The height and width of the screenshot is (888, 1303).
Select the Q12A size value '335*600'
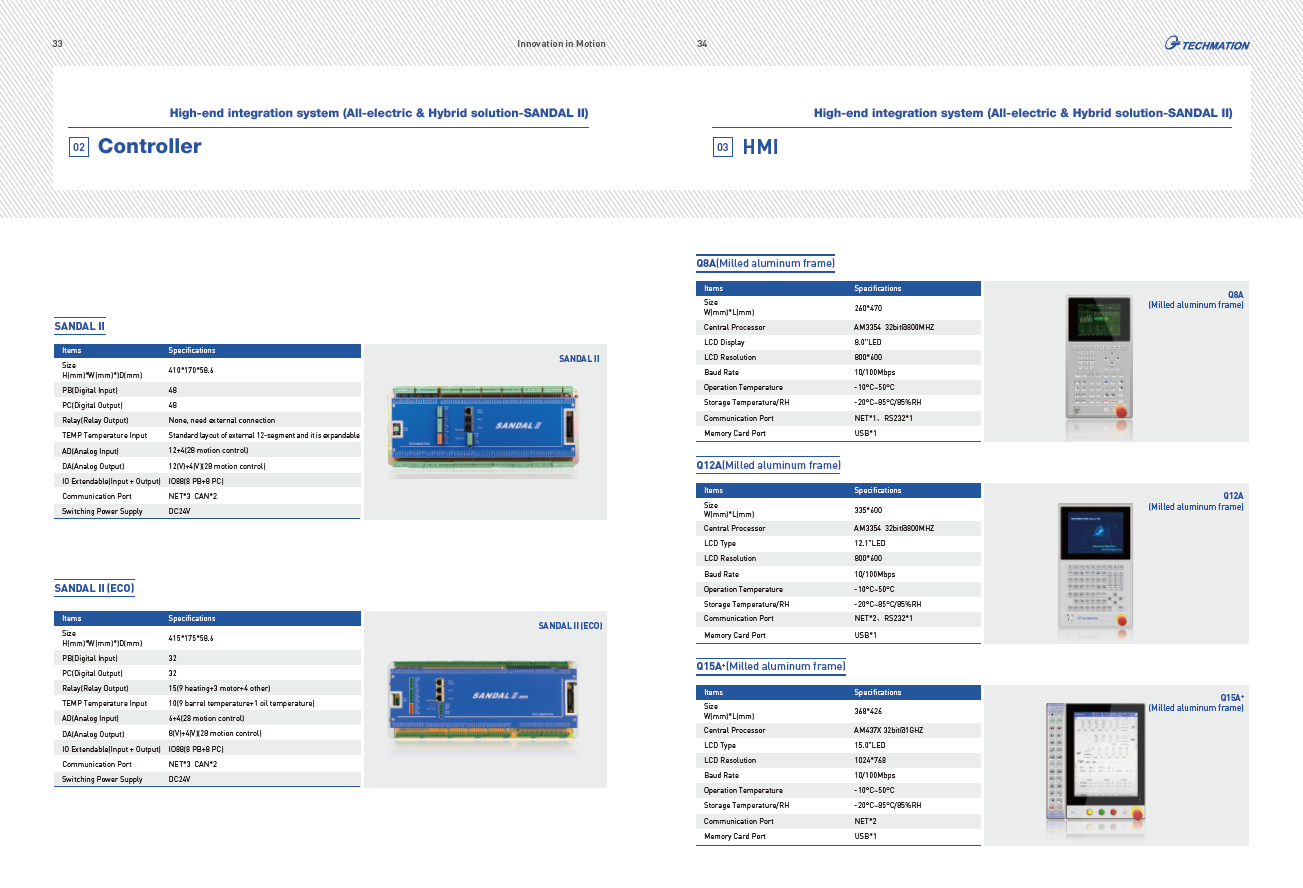click(868, 510)
